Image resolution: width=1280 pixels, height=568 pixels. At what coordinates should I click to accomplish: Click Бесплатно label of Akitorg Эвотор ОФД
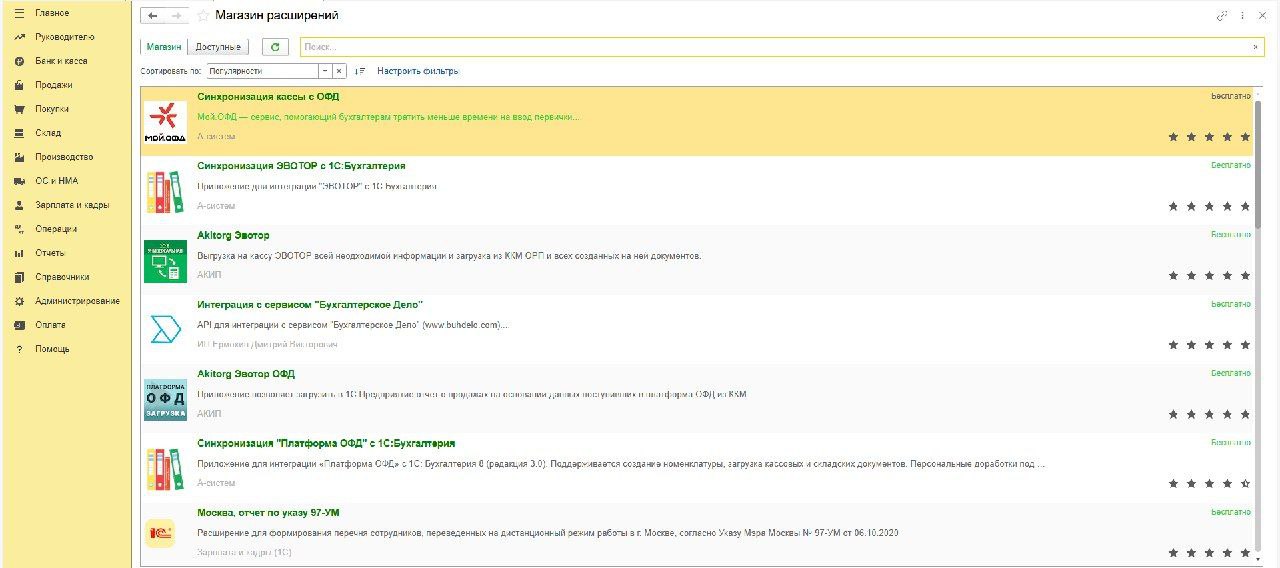(x=1231, y=373)
